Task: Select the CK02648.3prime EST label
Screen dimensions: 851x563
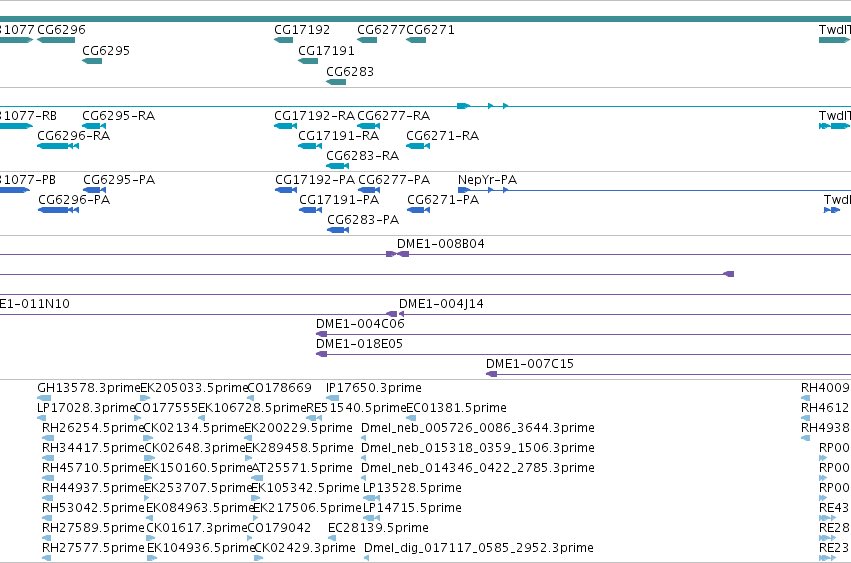Action: tap(195, 448)
